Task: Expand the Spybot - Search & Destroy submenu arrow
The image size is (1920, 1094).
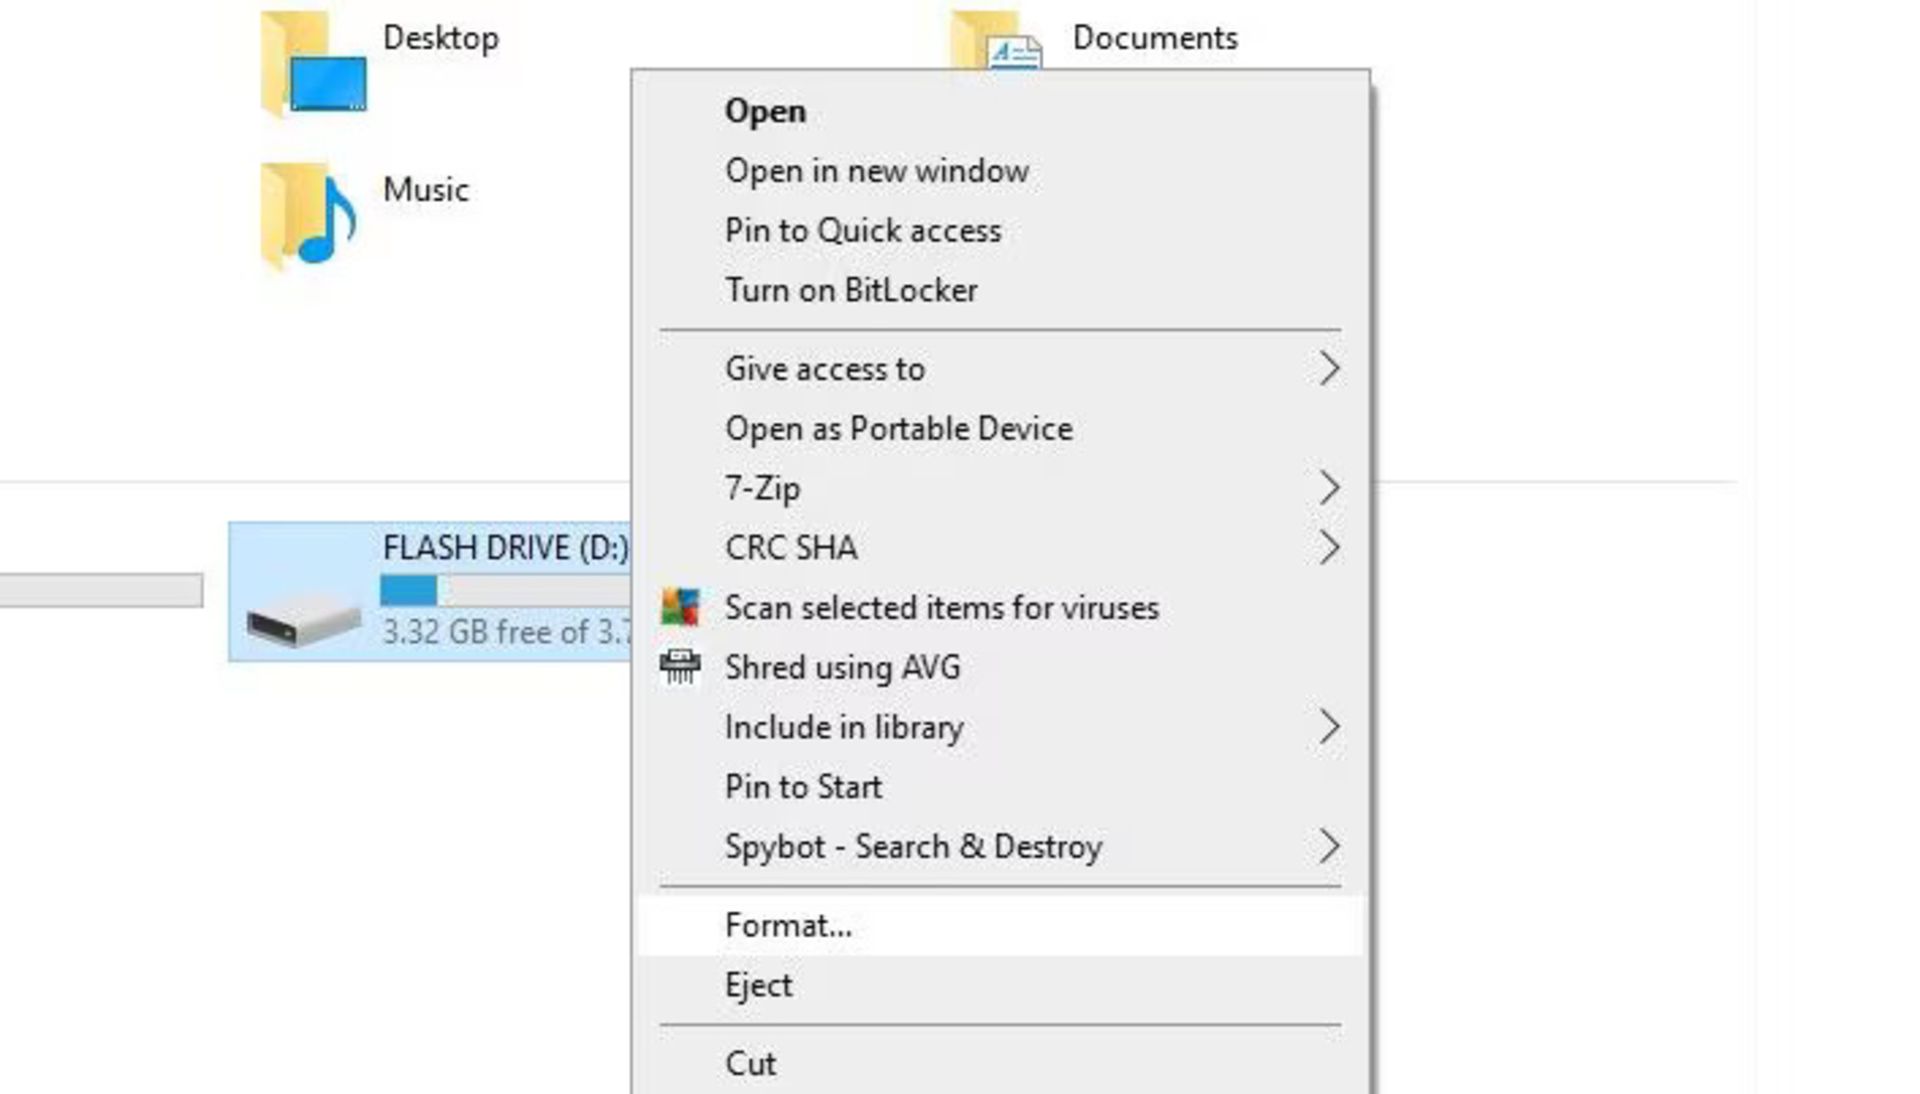Action: tap(1328, 846)
